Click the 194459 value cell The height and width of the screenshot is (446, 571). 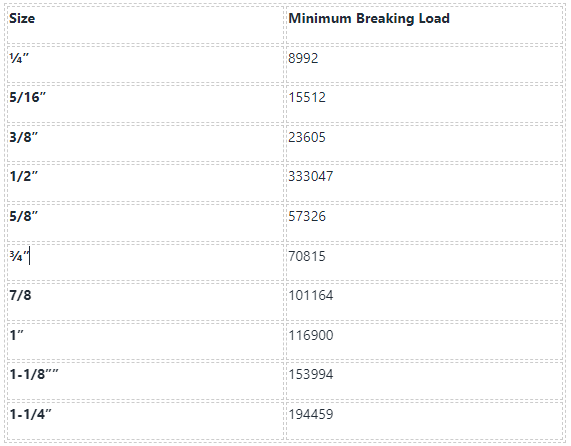[425, 420]
